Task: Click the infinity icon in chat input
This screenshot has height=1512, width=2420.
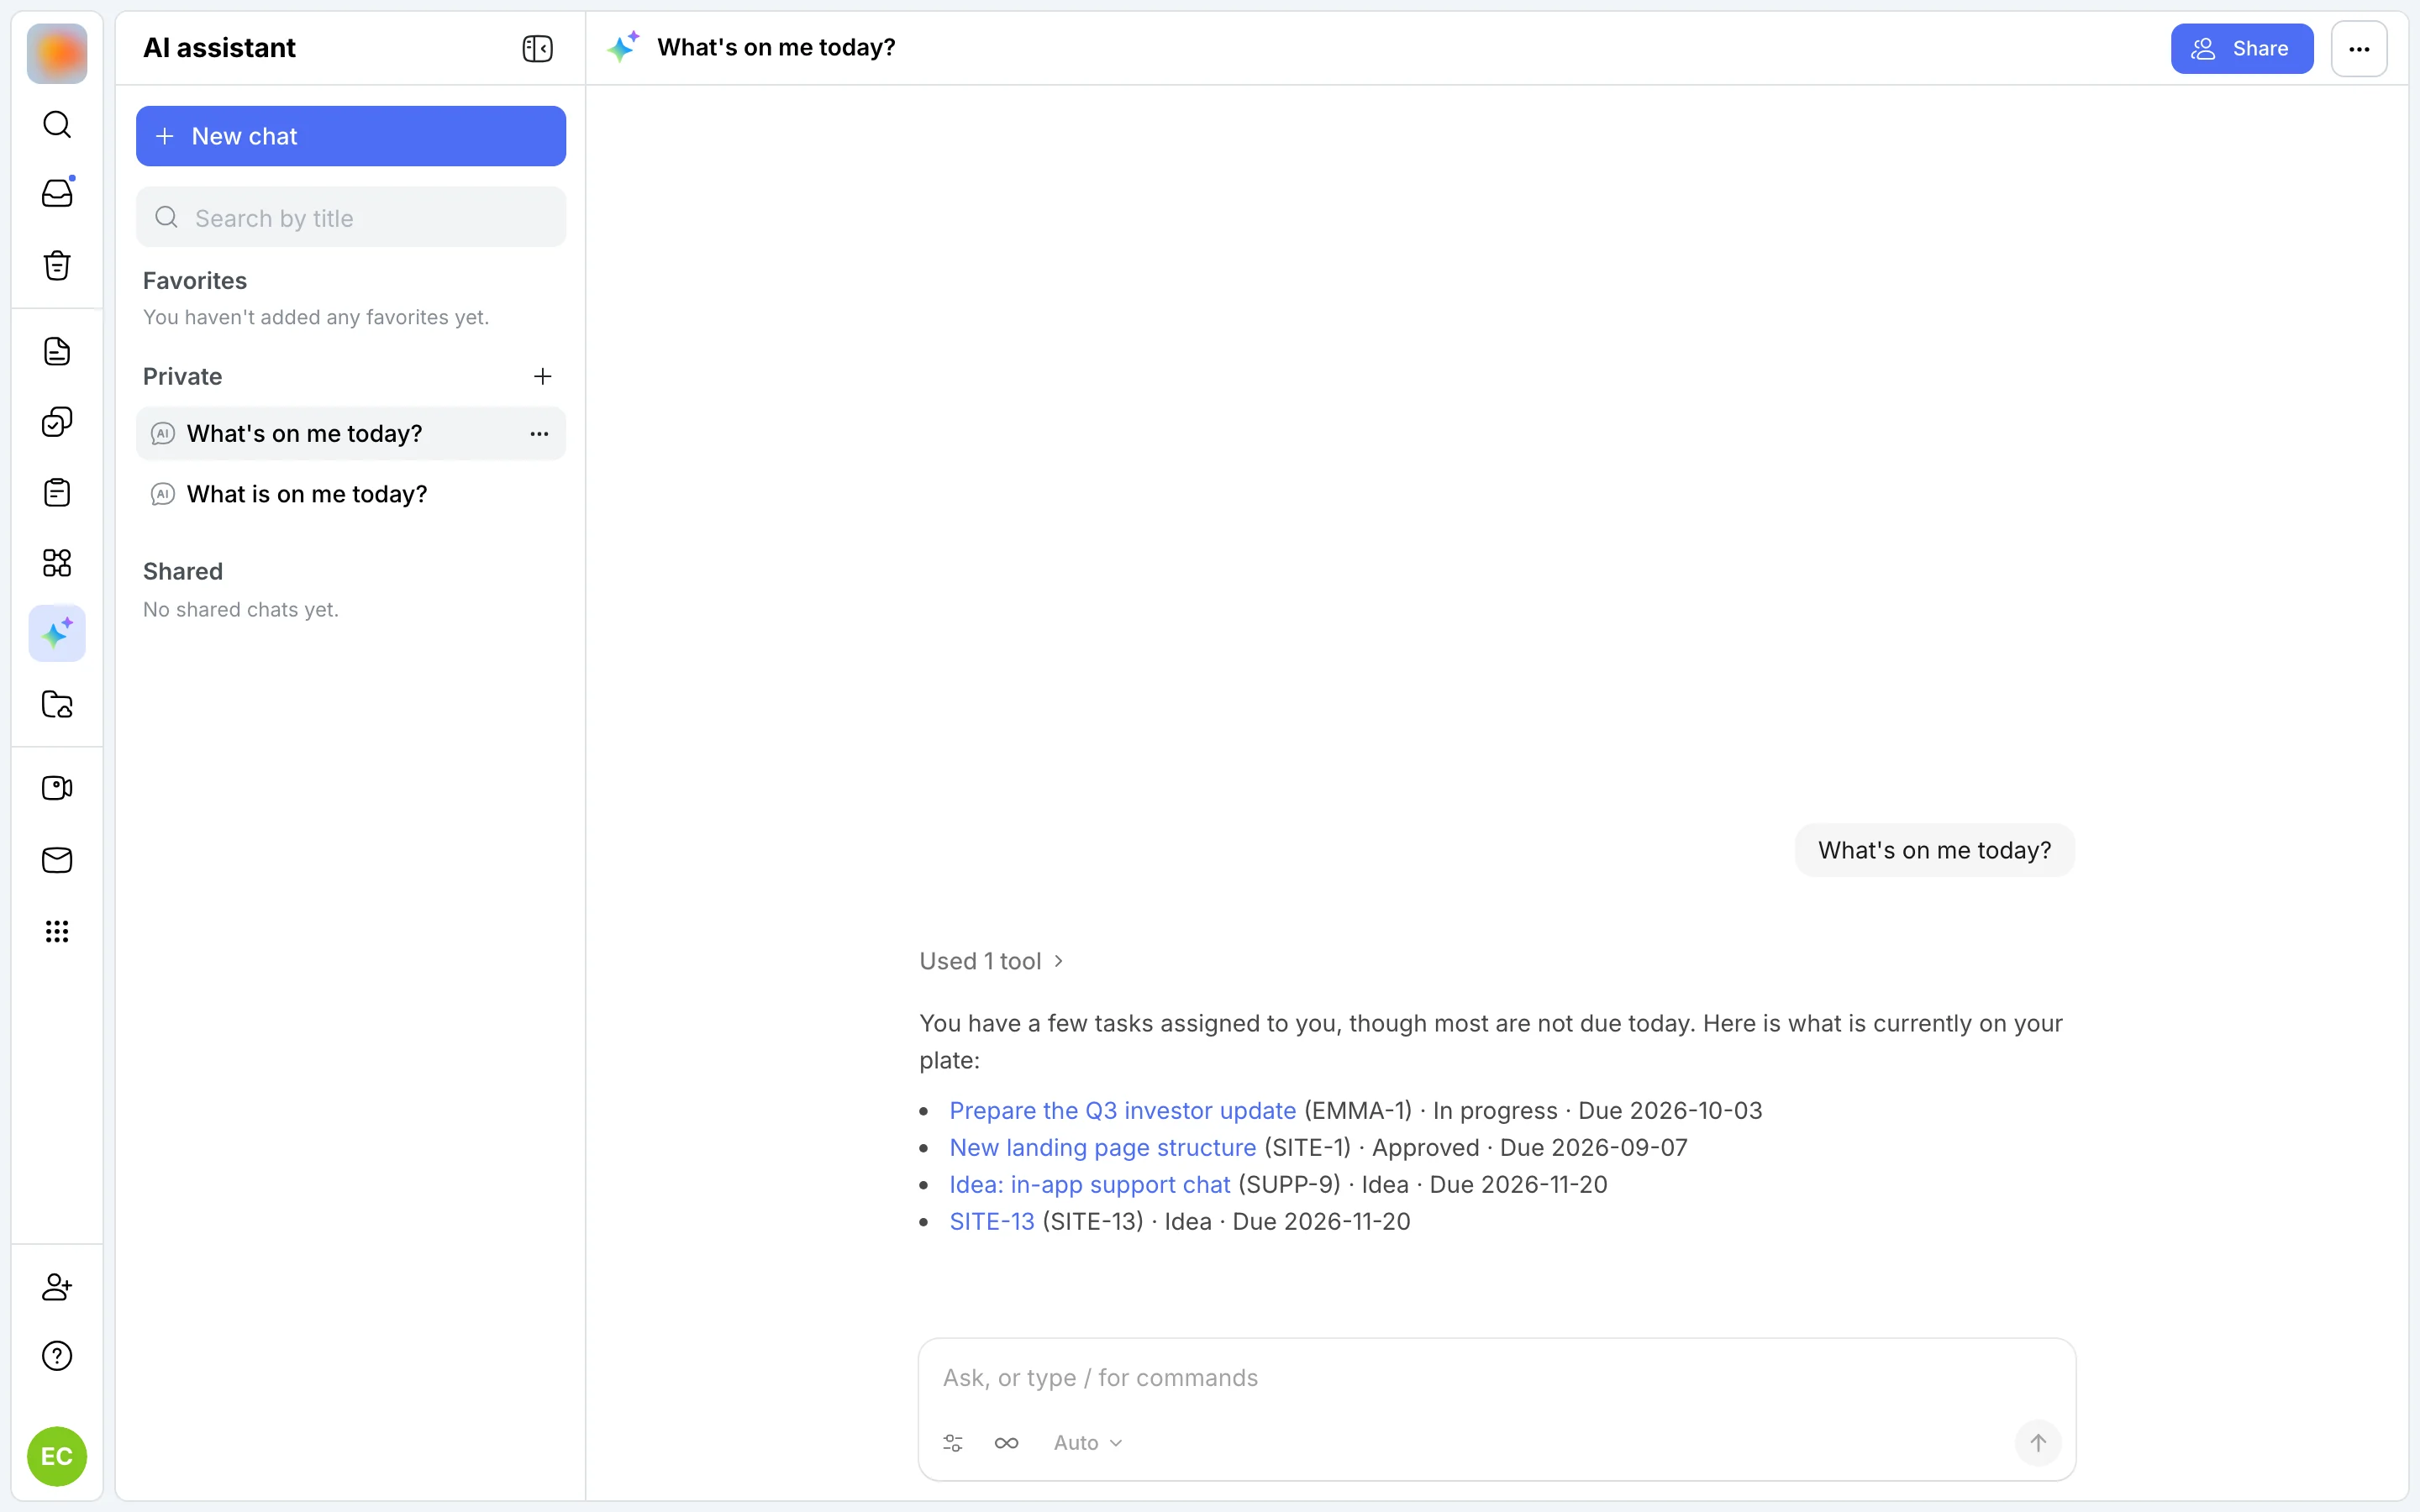Action: (1007, 1443)
